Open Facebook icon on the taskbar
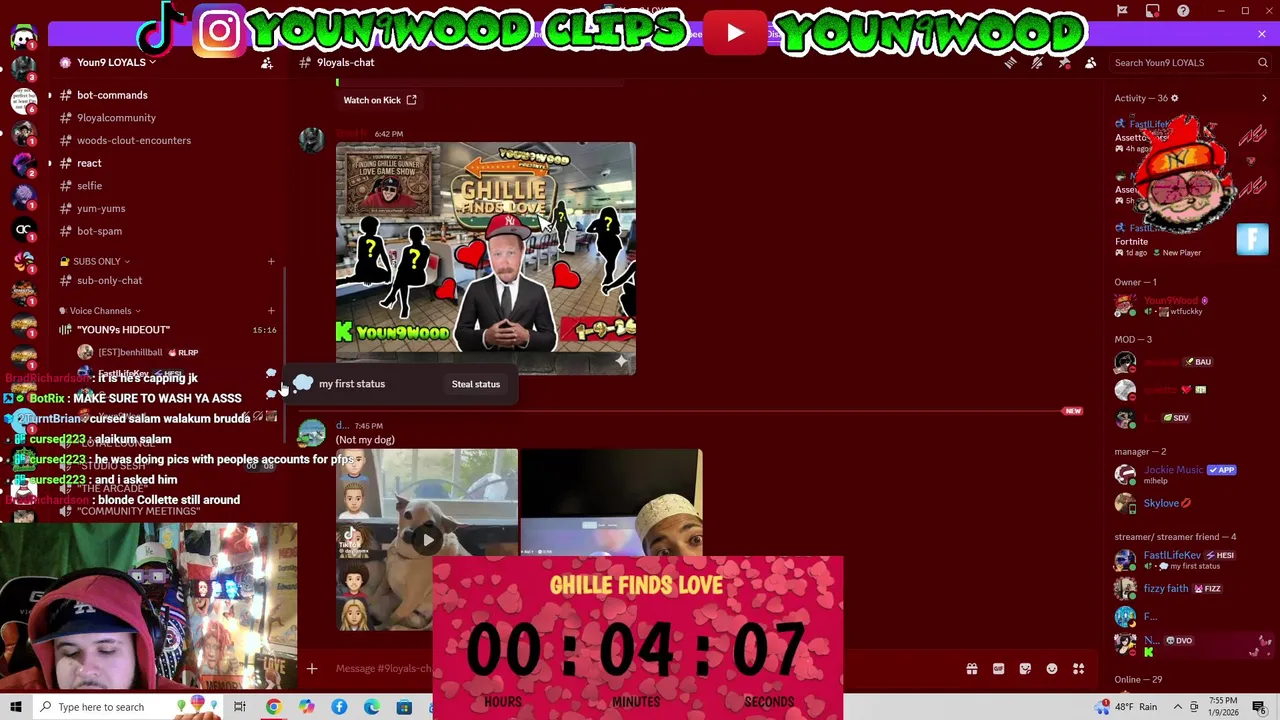 pyautogui.click(x=339, y=707)
